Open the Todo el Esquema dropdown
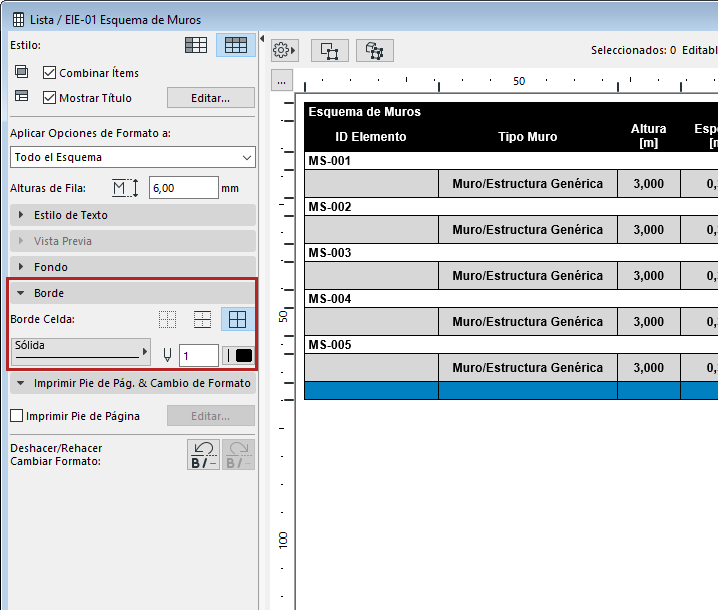The width and height of the screenshot is (718, 610). [133, 157]
